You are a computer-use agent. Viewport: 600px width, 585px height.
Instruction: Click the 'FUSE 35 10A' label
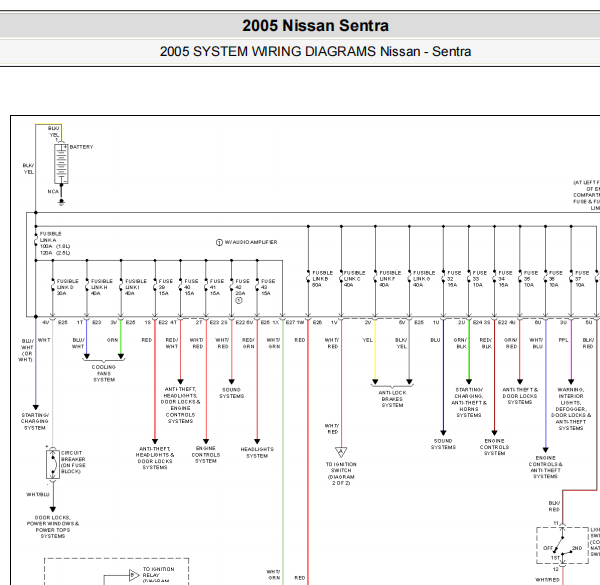point(531,279)
